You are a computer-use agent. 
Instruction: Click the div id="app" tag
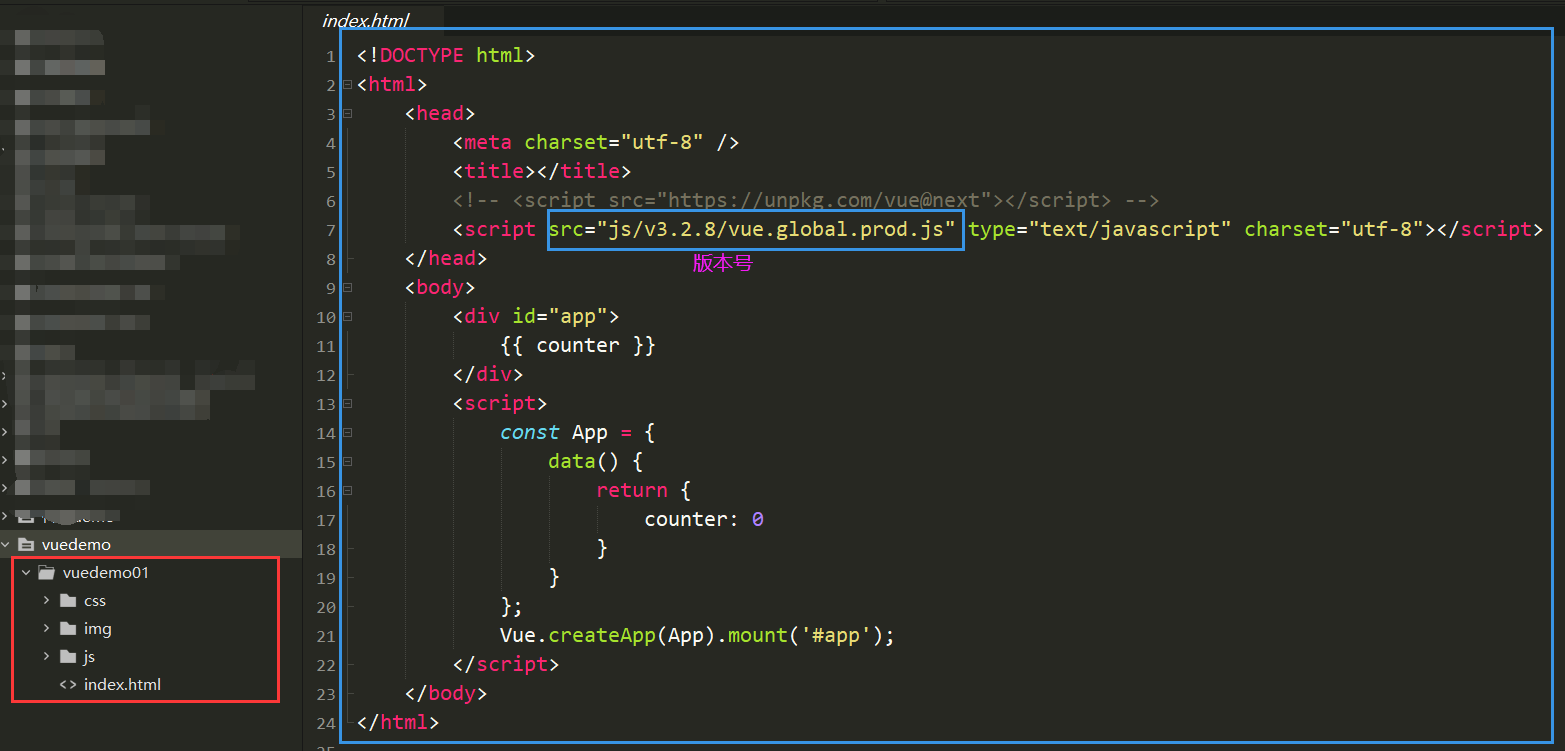(x=536, y=317)
